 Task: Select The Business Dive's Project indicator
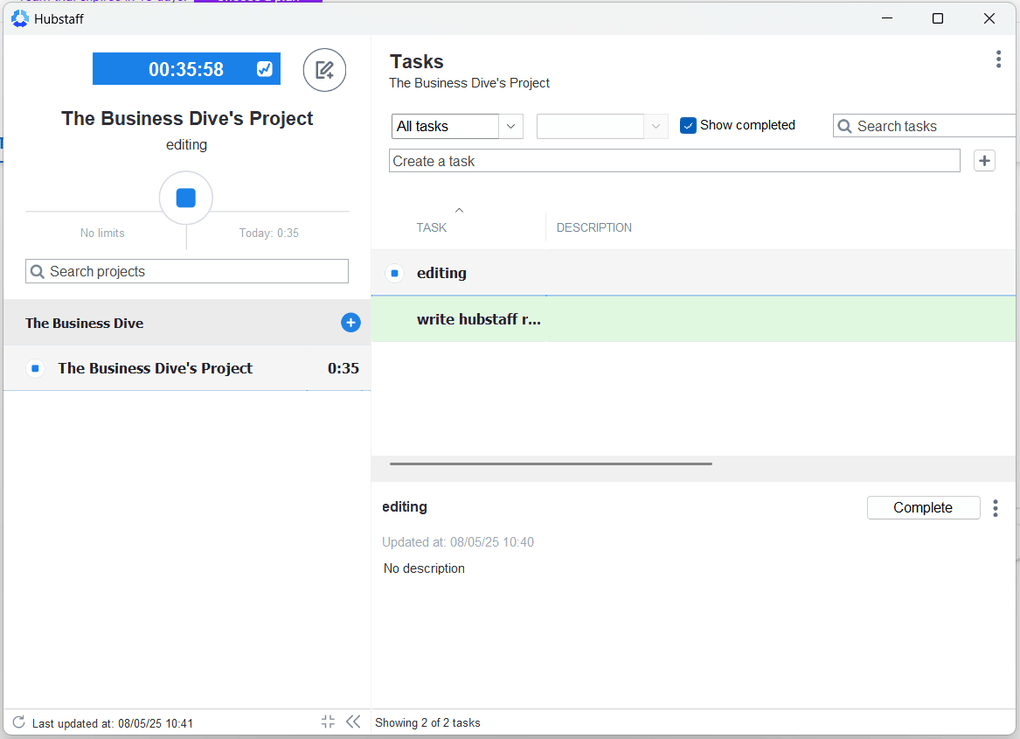[x=35, y=368]
